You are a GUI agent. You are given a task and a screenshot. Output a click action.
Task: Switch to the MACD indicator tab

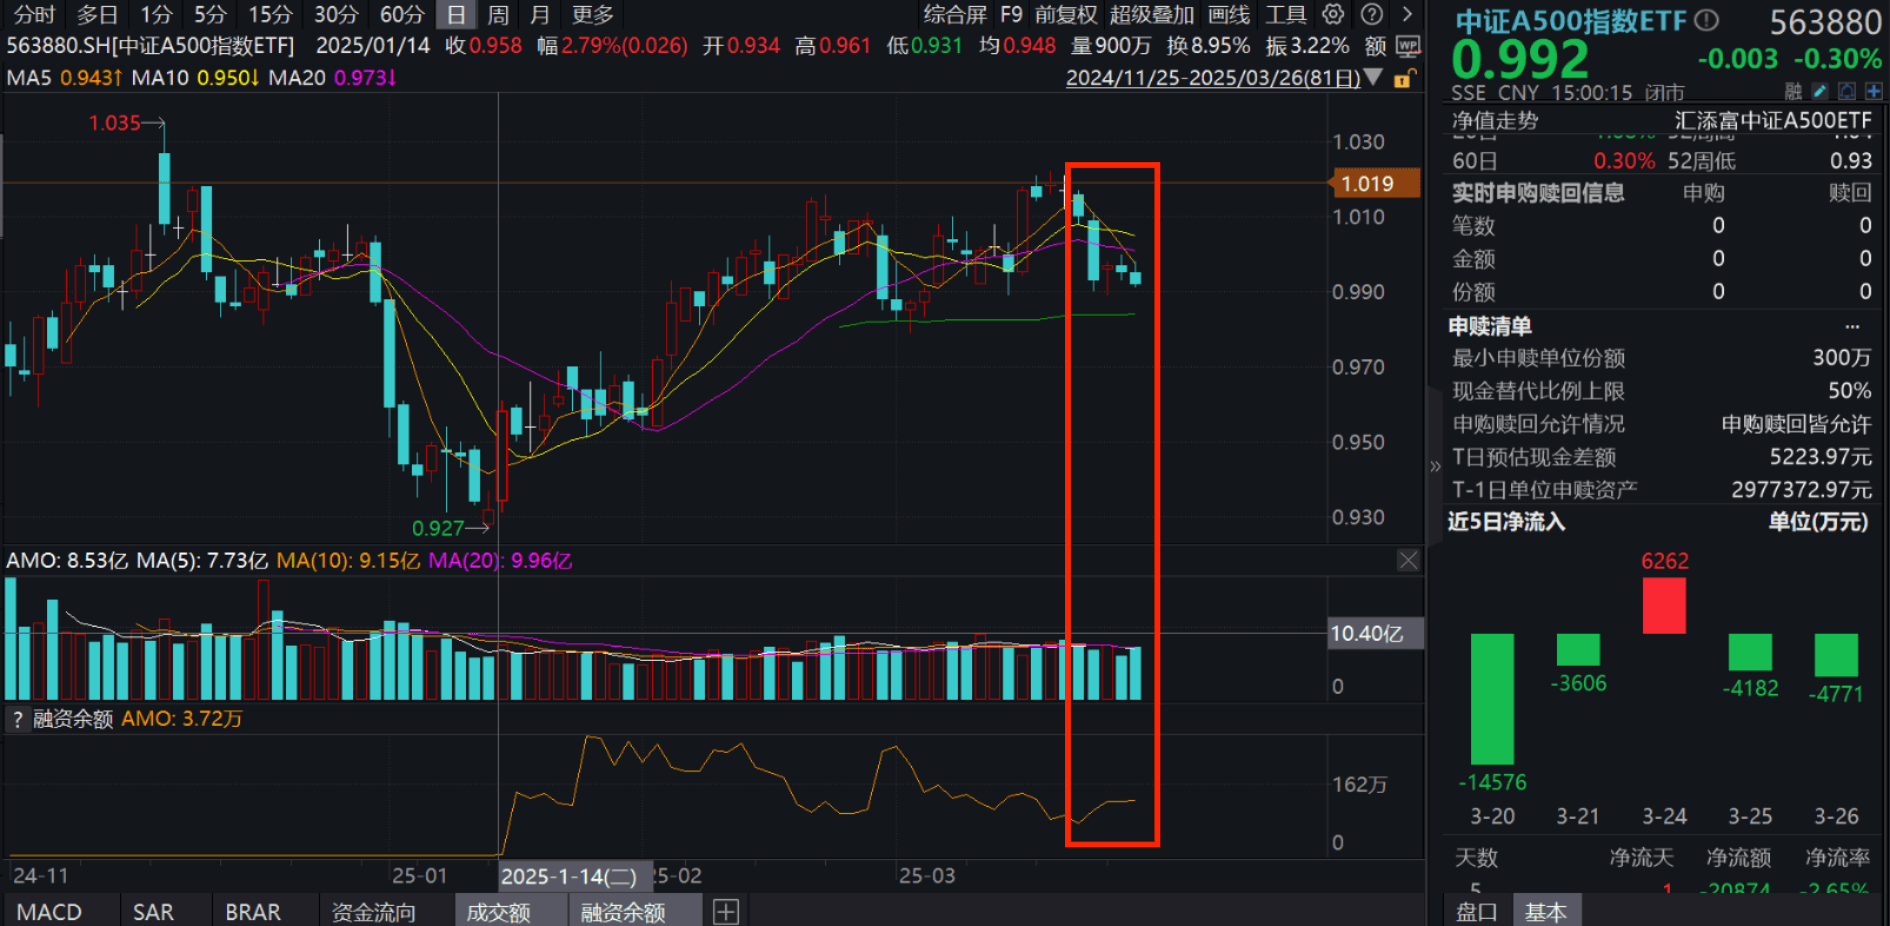[x=50, y=911]
